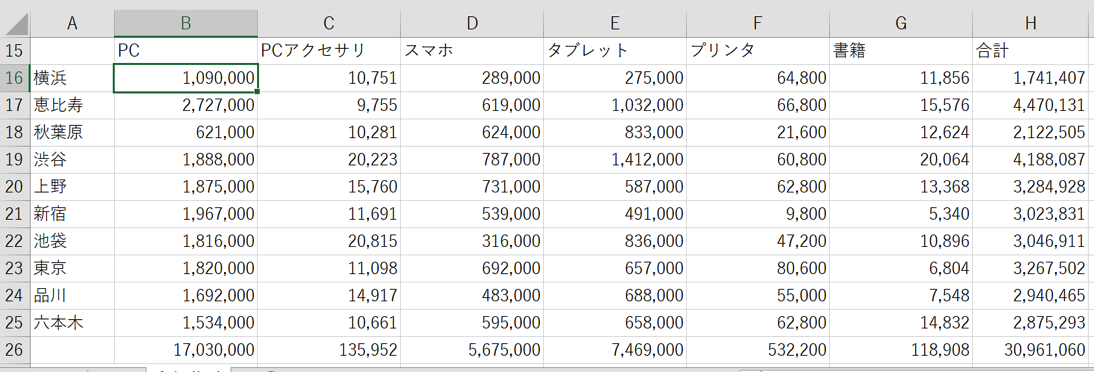Select the 渋谷 cell

(72, 159)
